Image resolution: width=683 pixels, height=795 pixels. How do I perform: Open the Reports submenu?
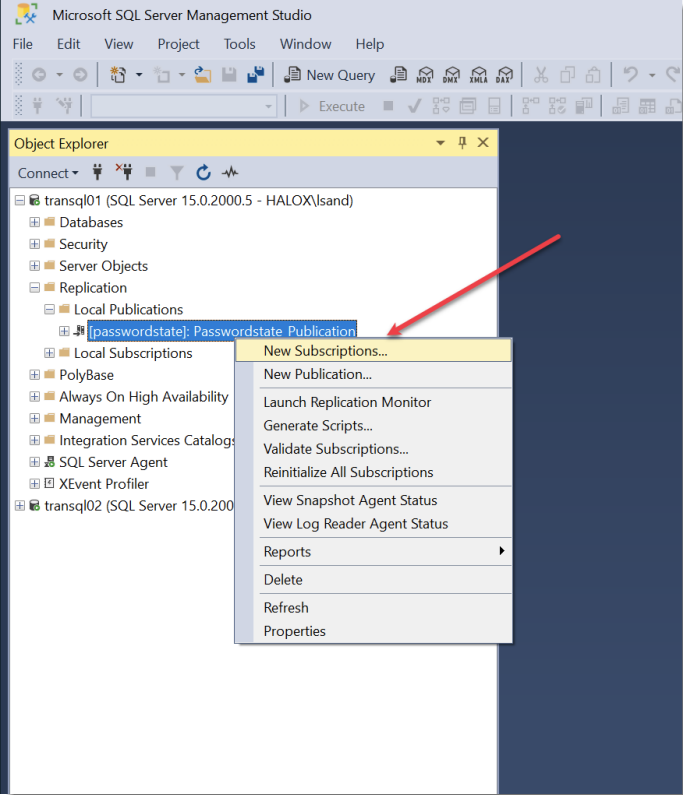tap(374, 552)
